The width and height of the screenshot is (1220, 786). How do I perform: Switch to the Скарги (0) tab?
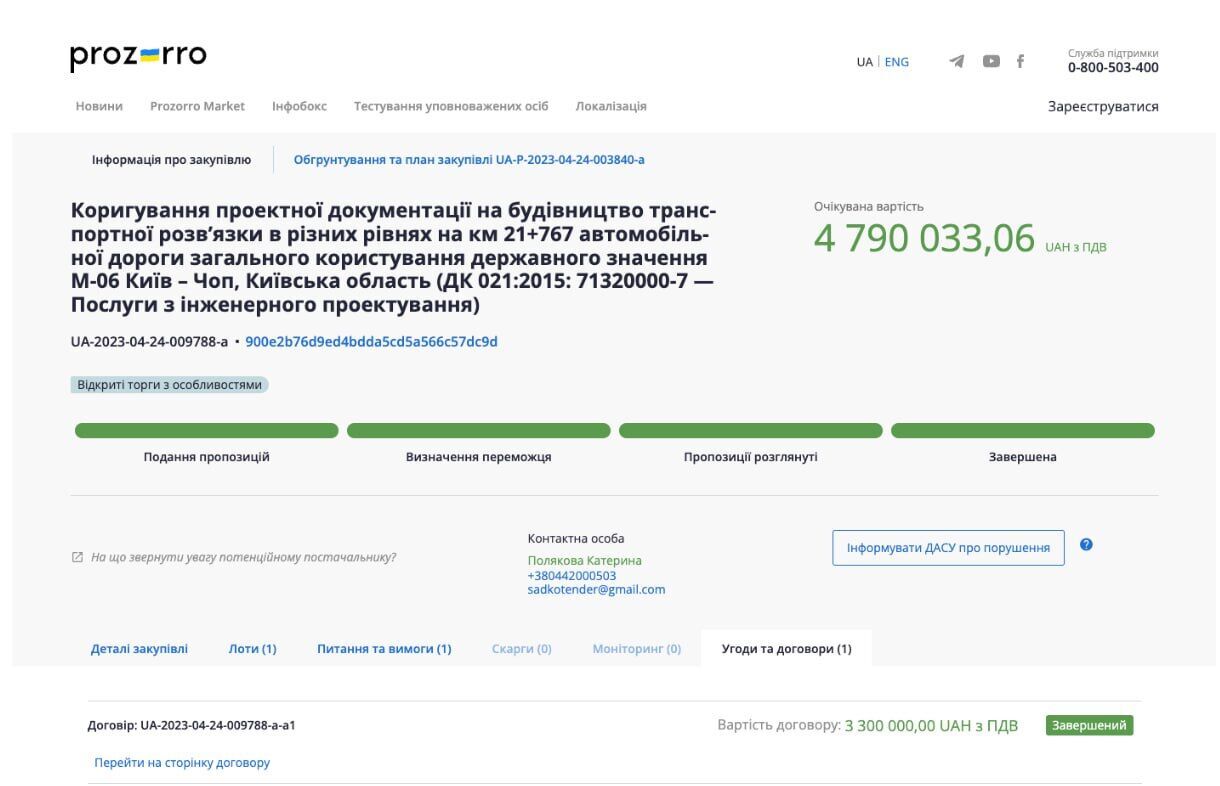[522, 649]
